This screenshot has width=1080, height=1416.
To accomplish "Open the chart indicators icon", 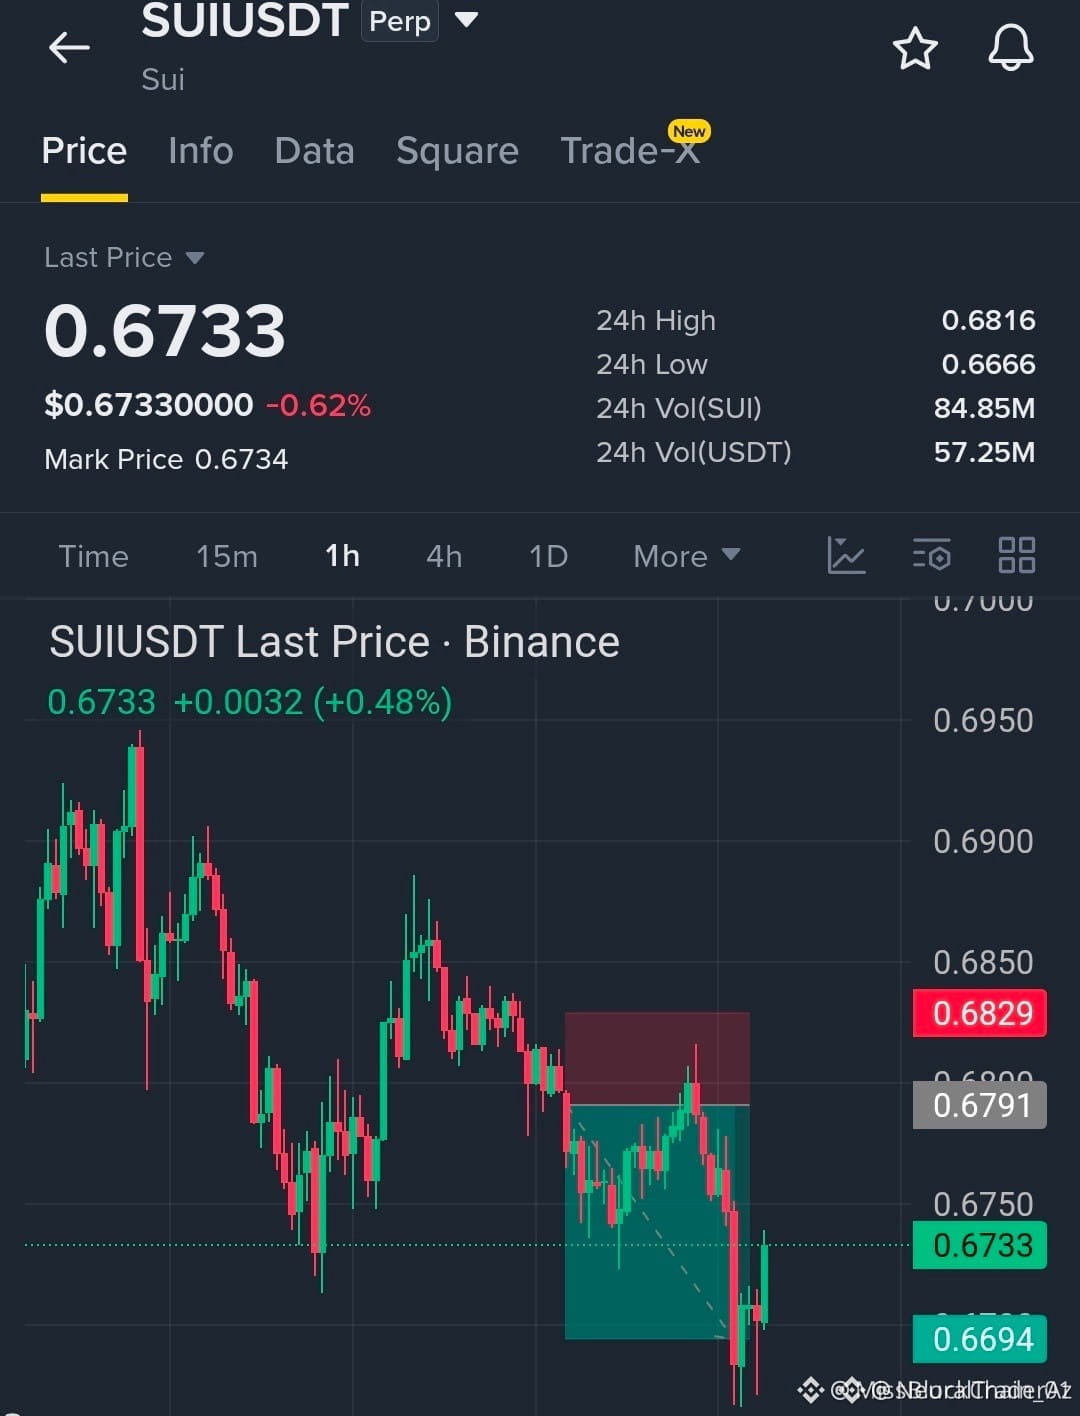I will pos(846,555).
